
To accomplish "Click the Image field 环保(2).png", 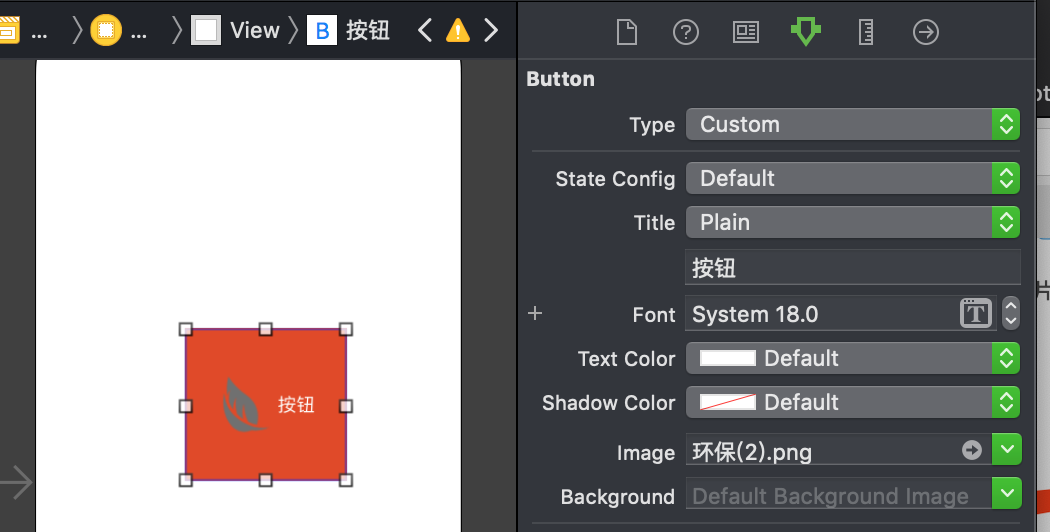I will click(x=838, y=450).
